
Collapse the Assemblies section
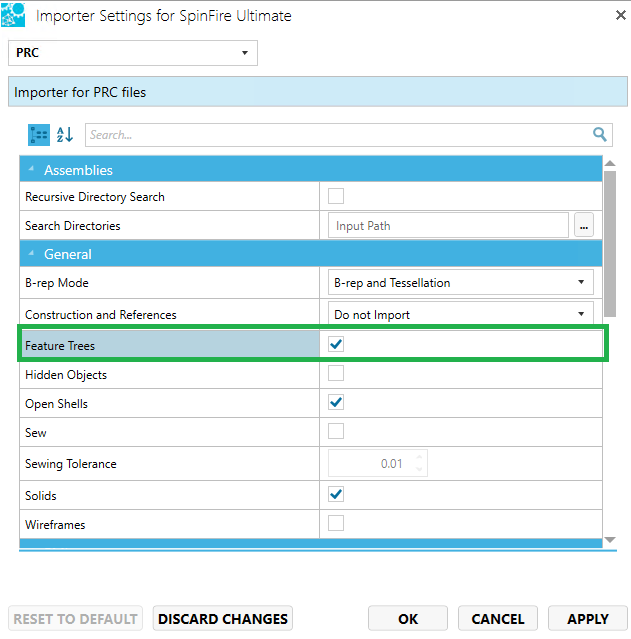[x=31, y=169]
